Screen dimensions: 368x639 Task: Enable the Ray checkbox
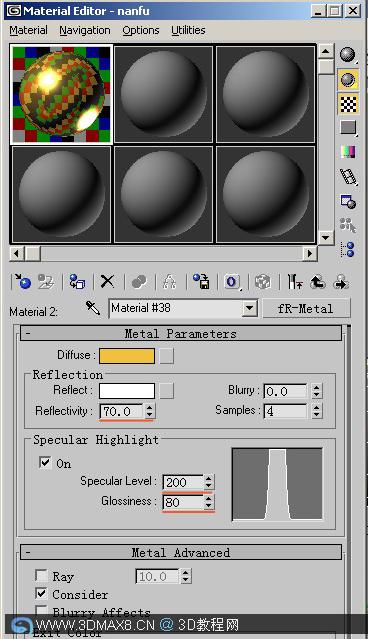pyautogui.click(x=41, y=575)
